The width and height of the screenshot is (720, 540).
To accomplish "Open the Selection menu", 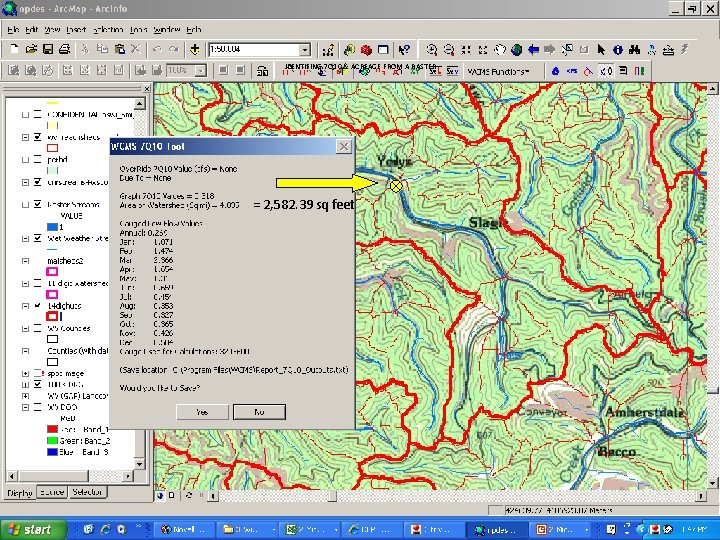I will (107, 30).
